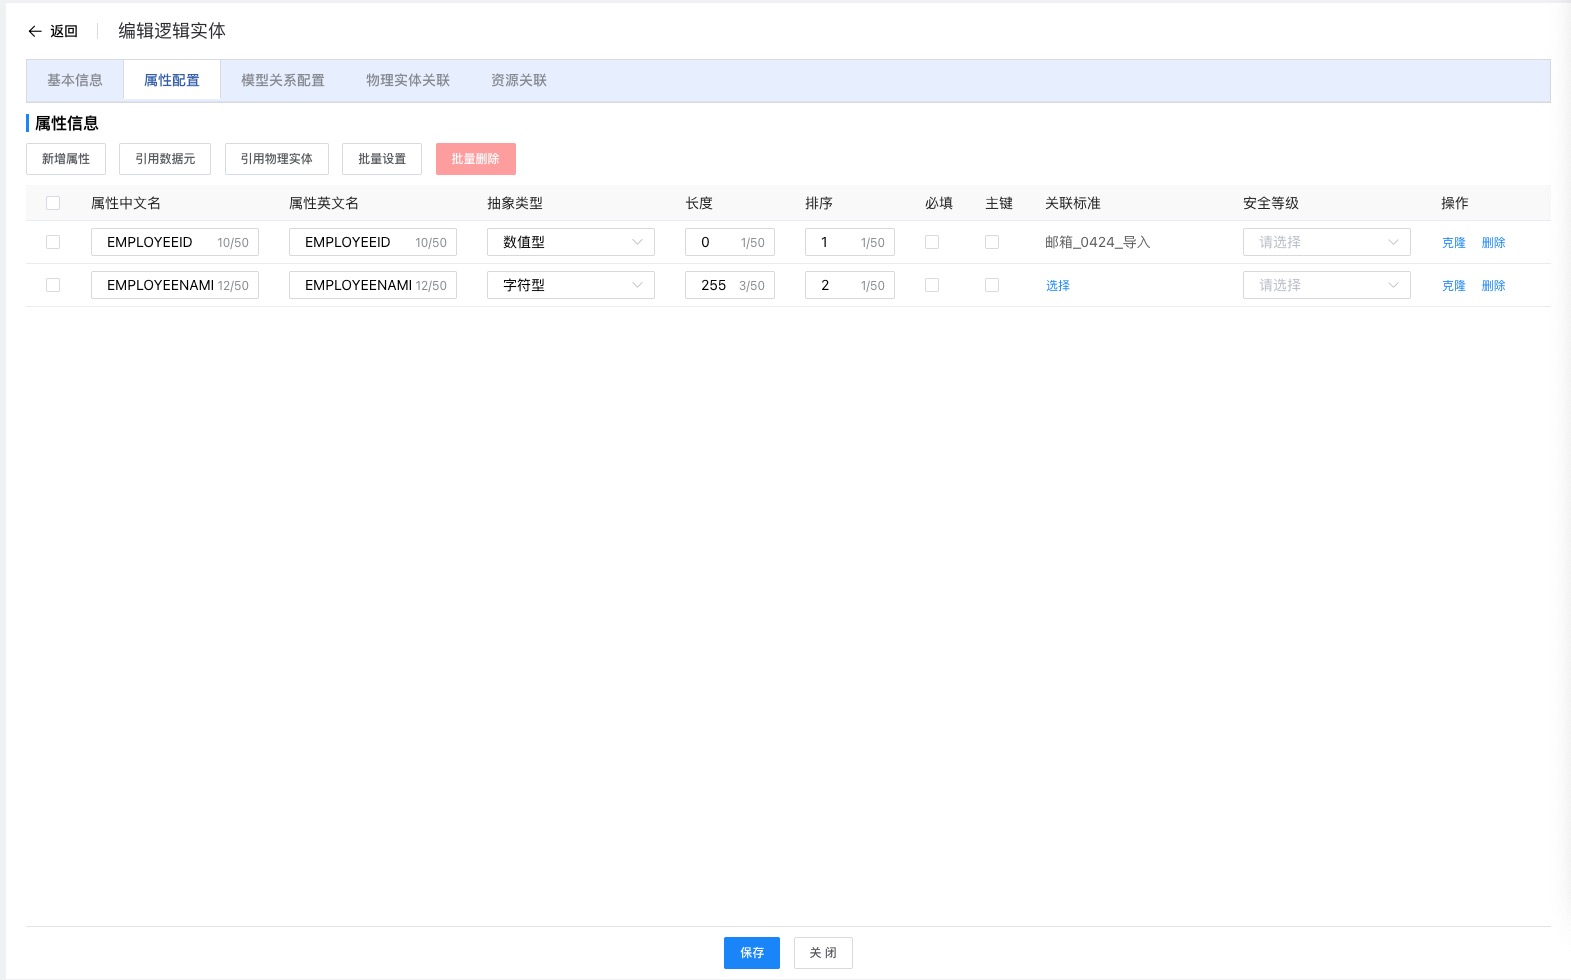Click the 关闭 button
This screenshot has height=980, width=1571.
pyautogui.click(x=823, y=953)
